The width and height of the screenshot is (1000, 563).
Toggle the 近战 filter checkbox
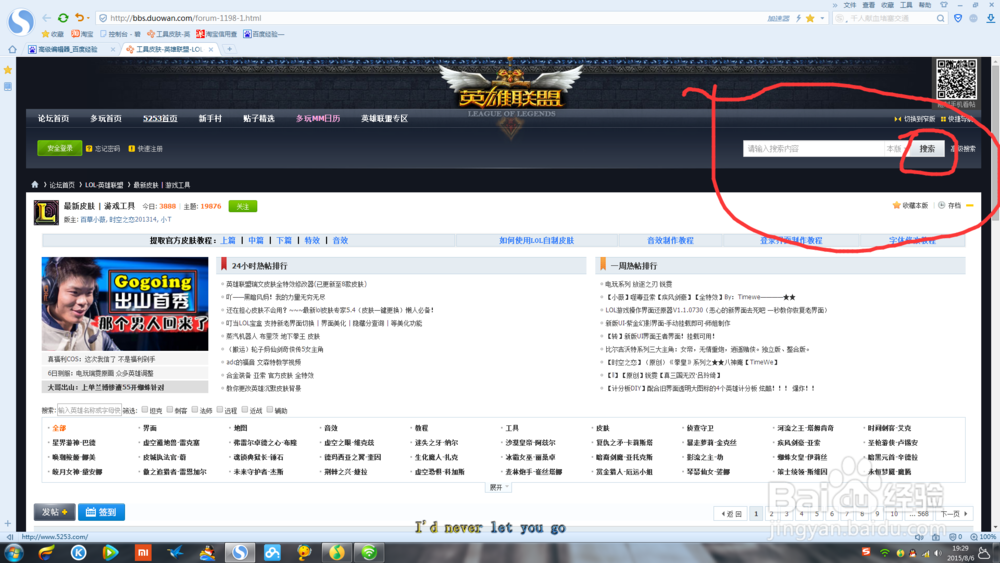pyautogui.click(x=244, y=410)
